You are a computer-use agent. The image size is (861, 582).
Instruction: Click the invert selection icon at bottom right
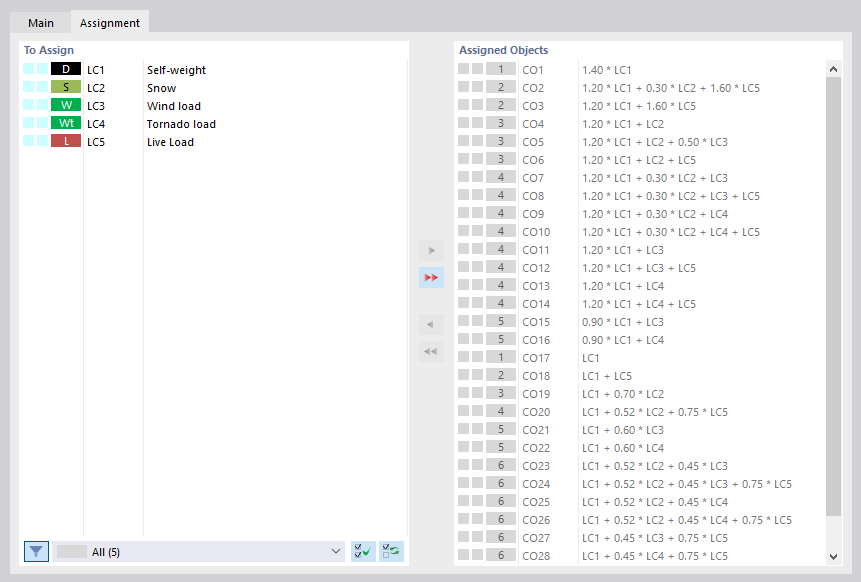(390, 551)
